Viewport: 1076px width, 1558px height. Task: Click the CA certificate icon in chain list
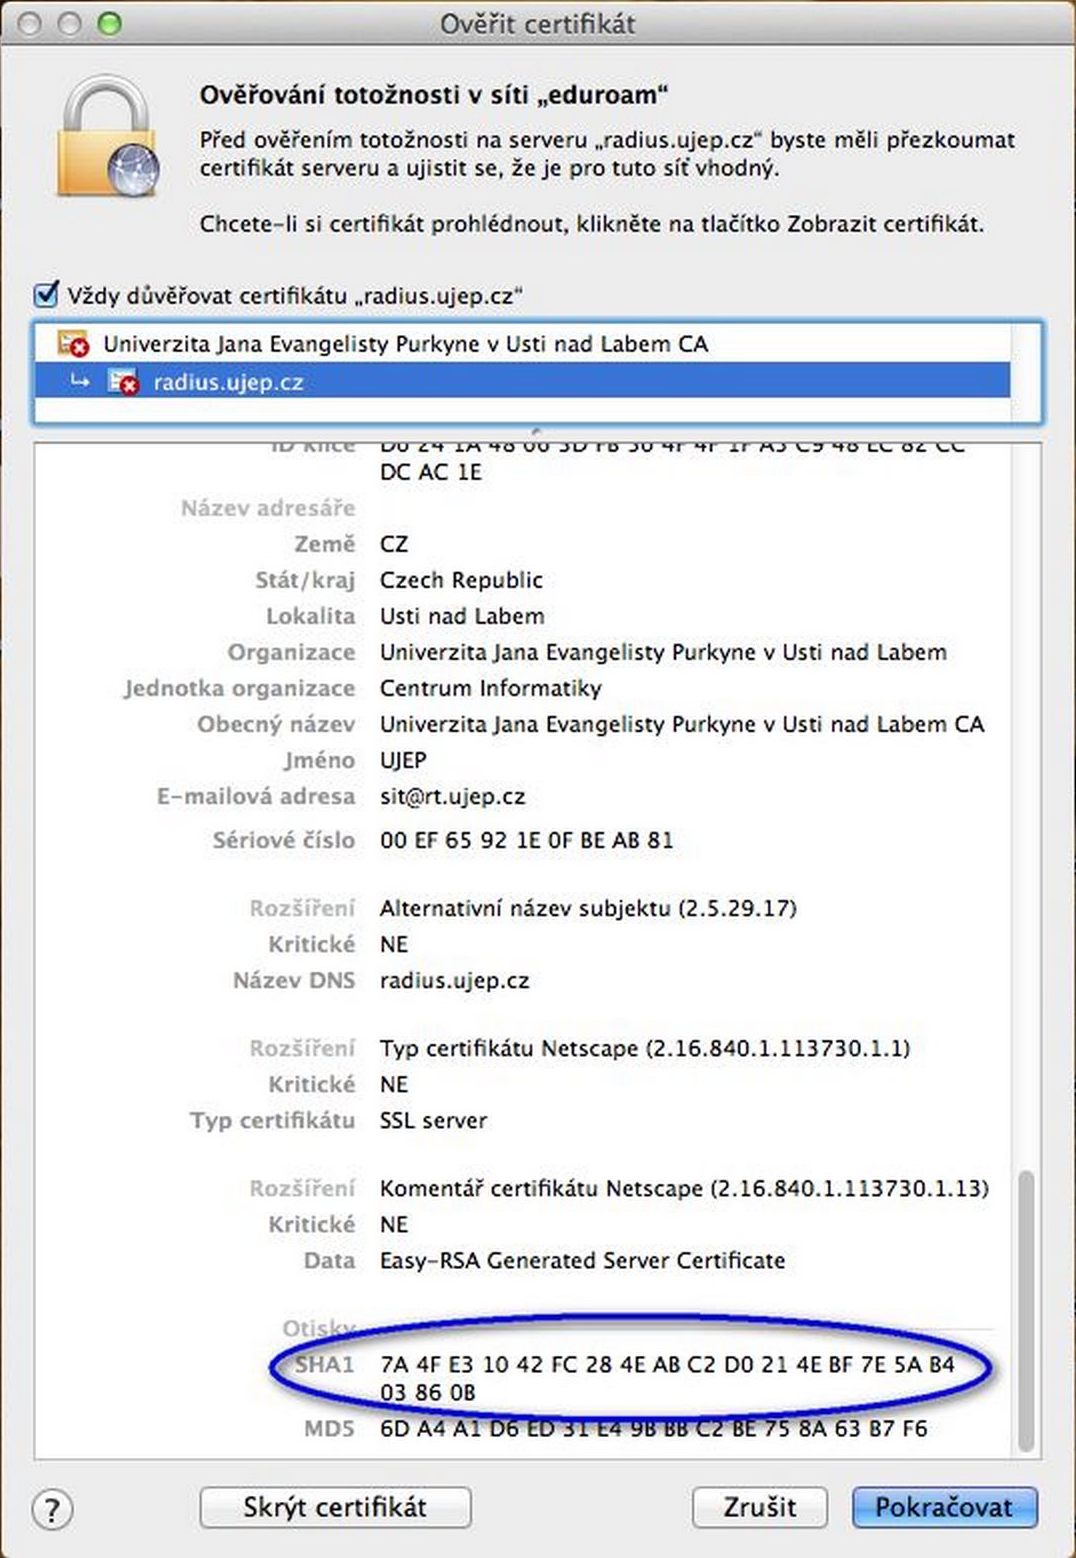tap(73, 345)
